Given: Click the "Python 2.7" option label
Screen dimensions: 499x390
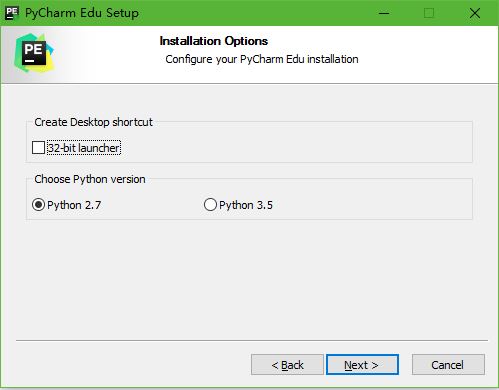Looking at the screenshot, I should click(x=74, y=205).
